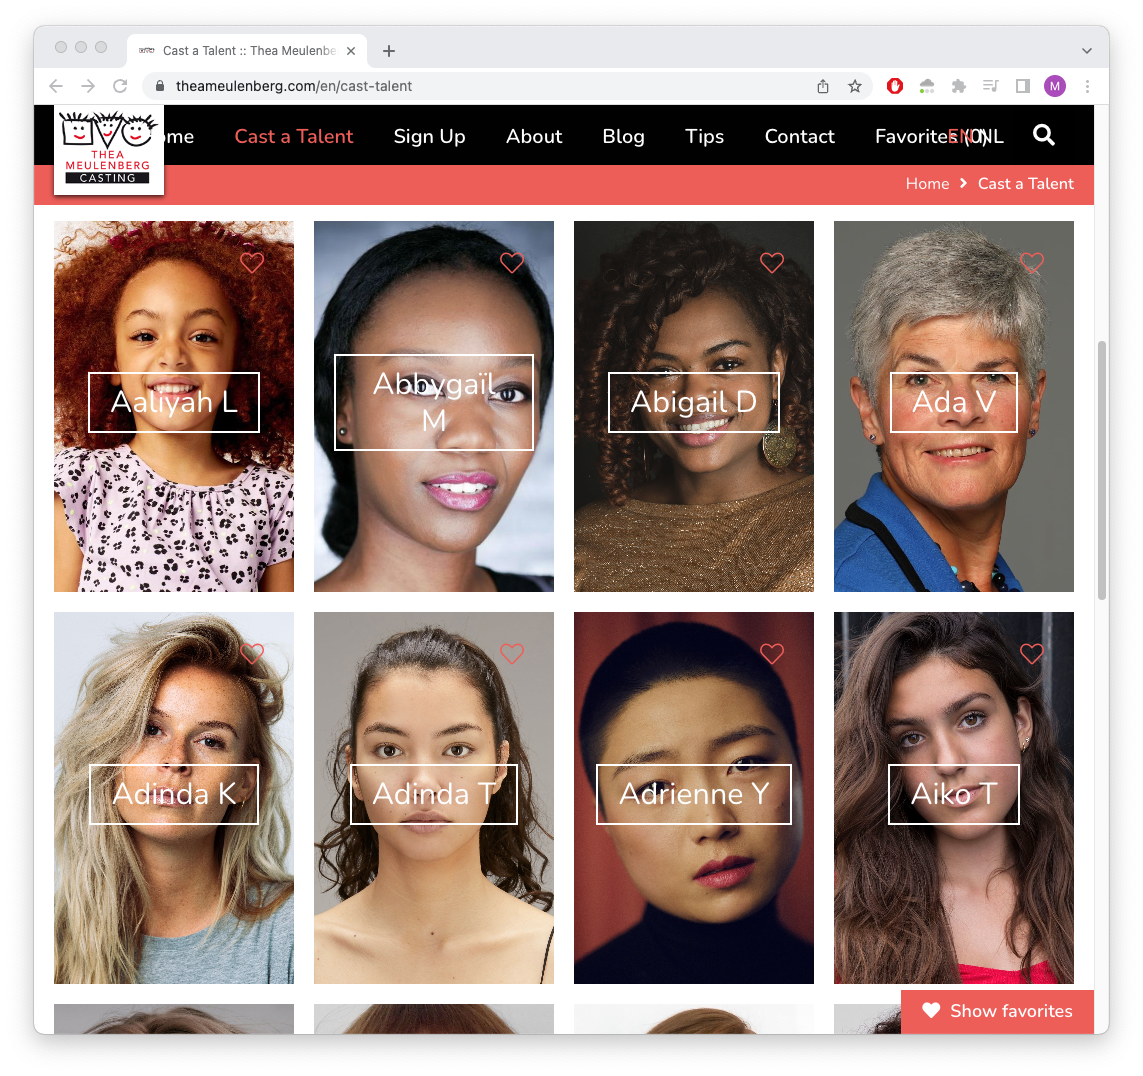Open the Extensions puzzle menu
Screen dimensions: 1143x1076
[x=959, y=86]
